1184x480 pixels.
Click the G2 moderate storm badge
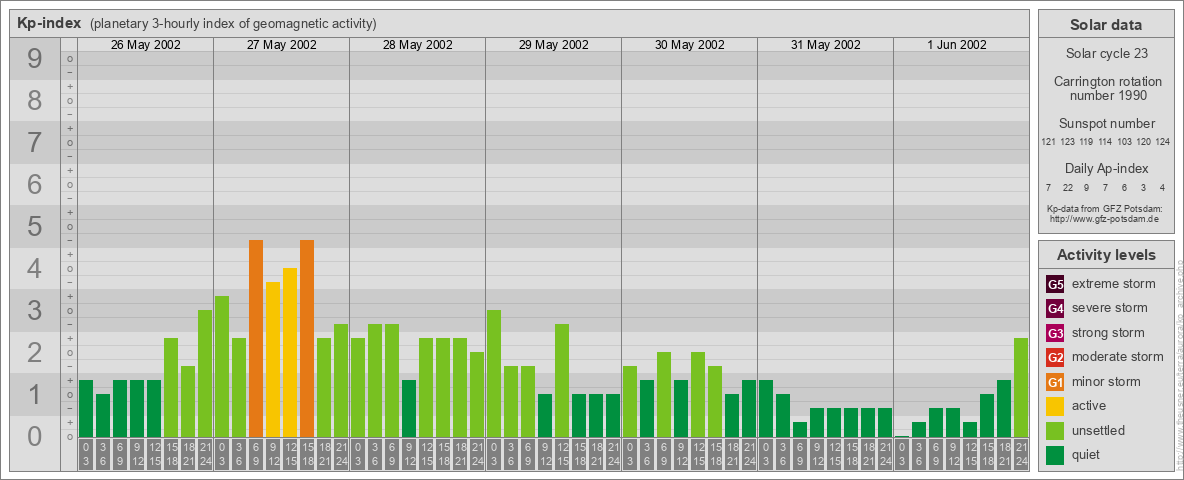1055,357
